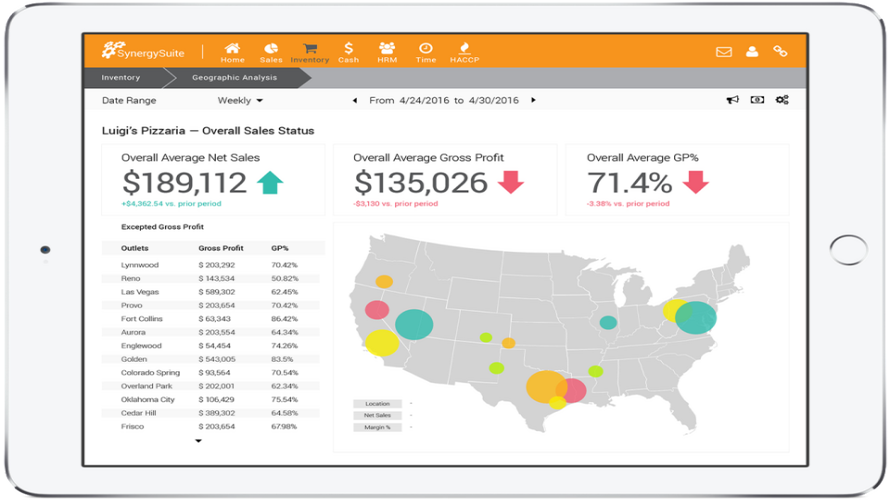Click the teal bubble in Illinois

608,323
